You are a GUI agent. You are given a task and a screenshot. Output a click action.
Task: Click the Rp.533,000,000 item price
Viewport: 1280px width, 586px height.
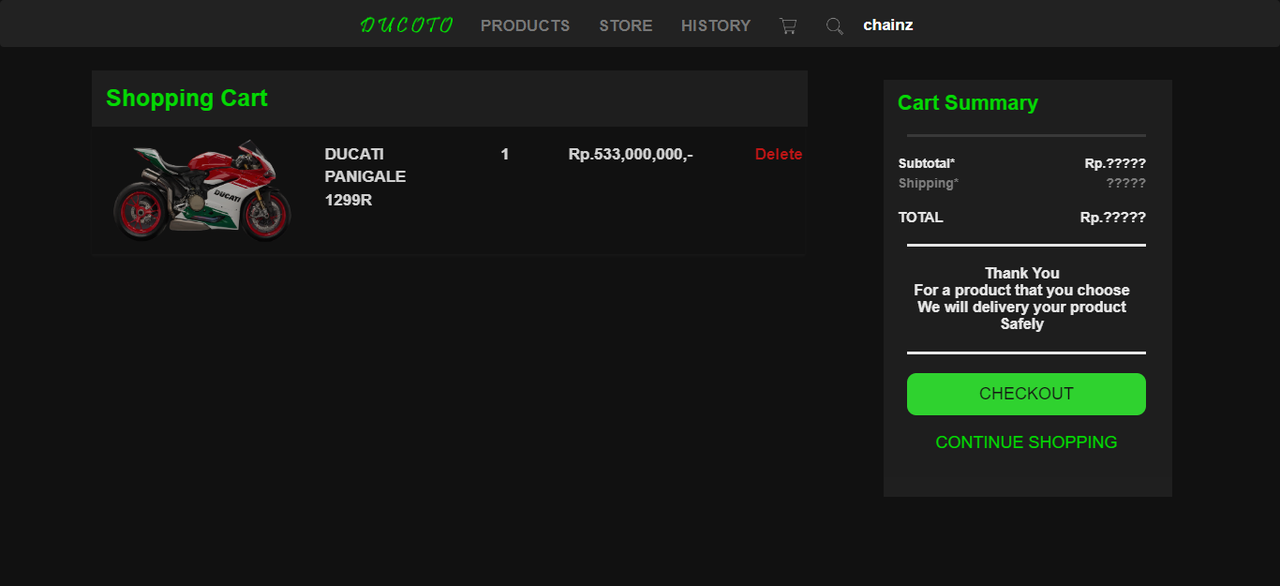point(631,154)
